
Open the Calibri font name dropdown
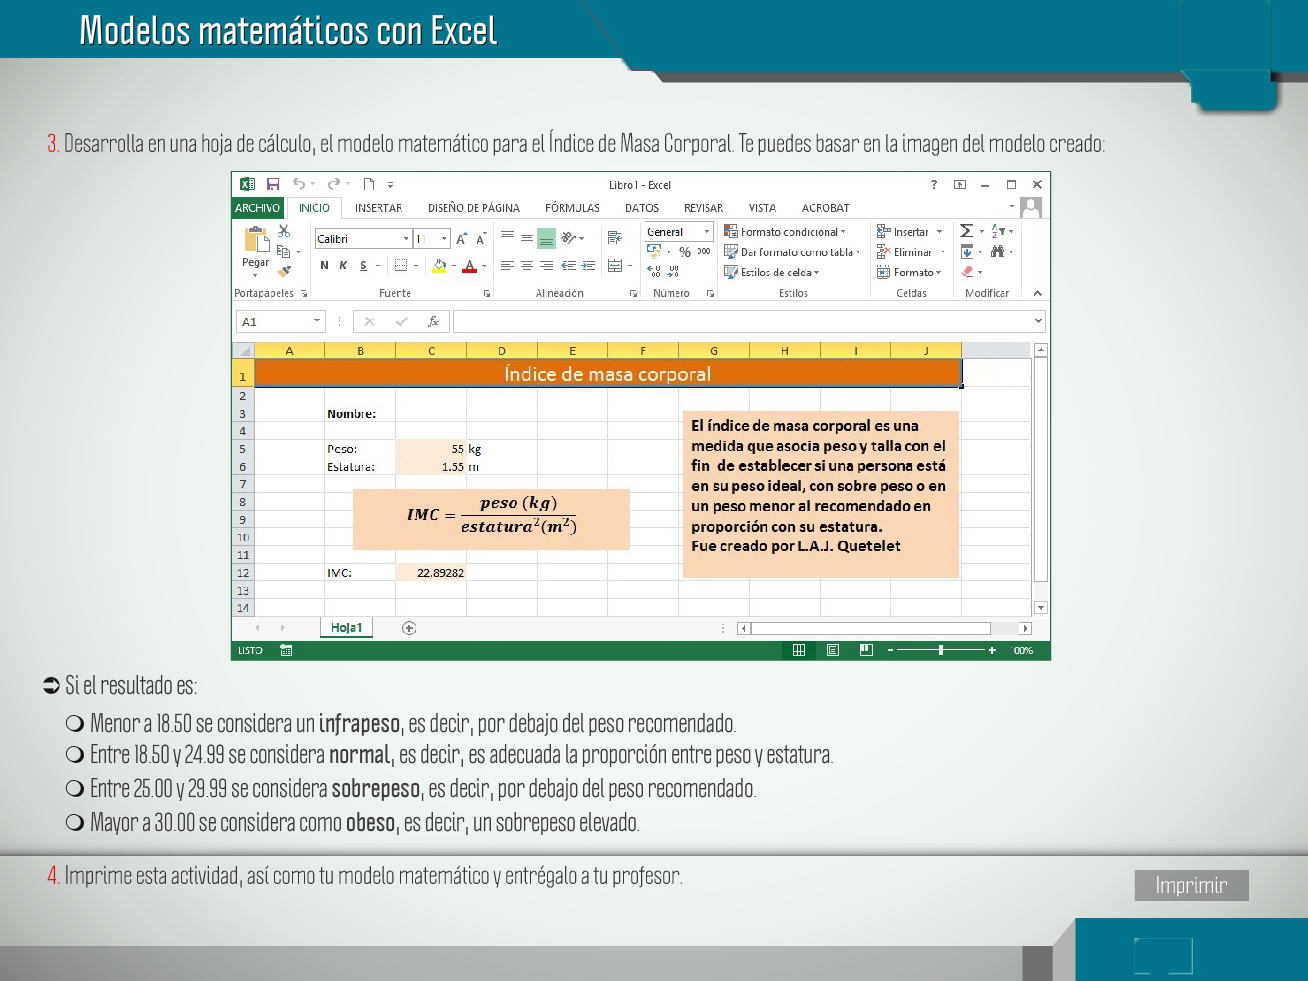tap(406, 239)
